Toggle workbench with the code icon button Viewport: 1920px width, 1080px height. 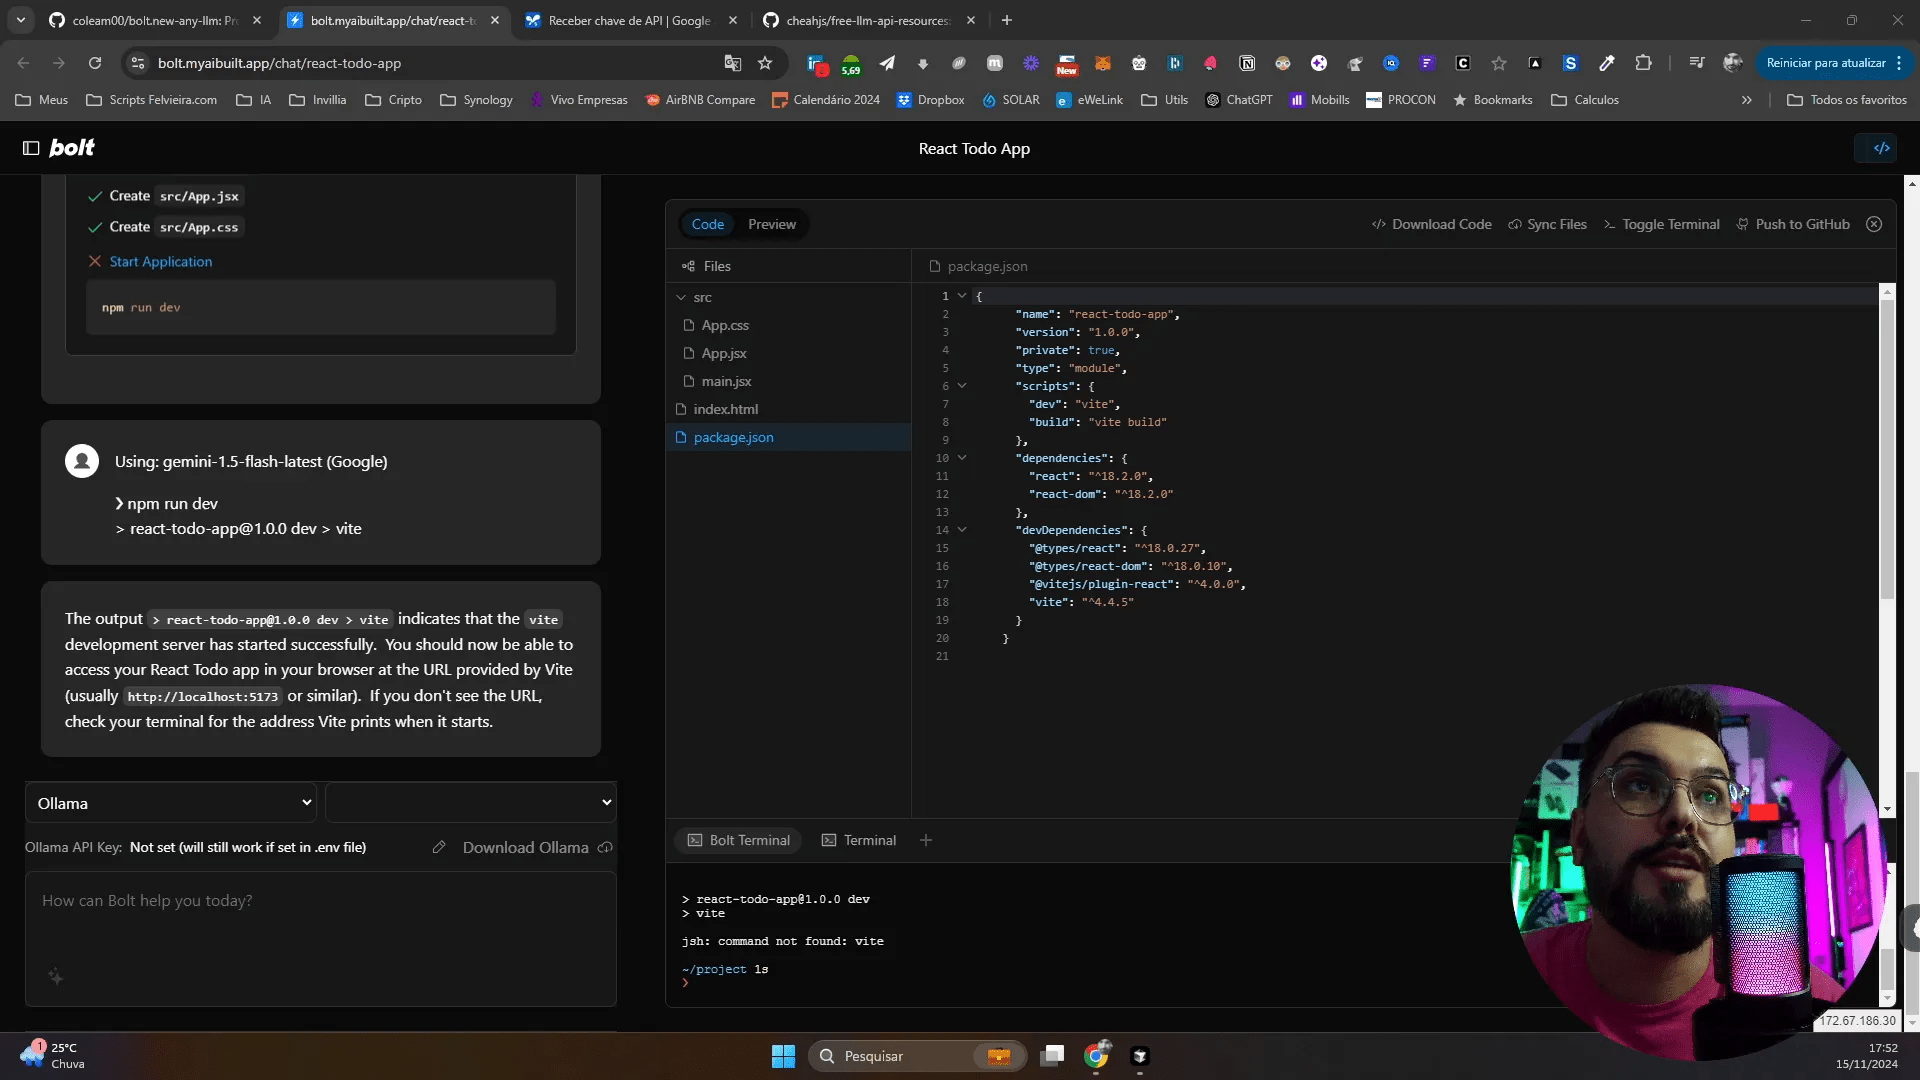pyautogui.click(x=1881, y=148)
